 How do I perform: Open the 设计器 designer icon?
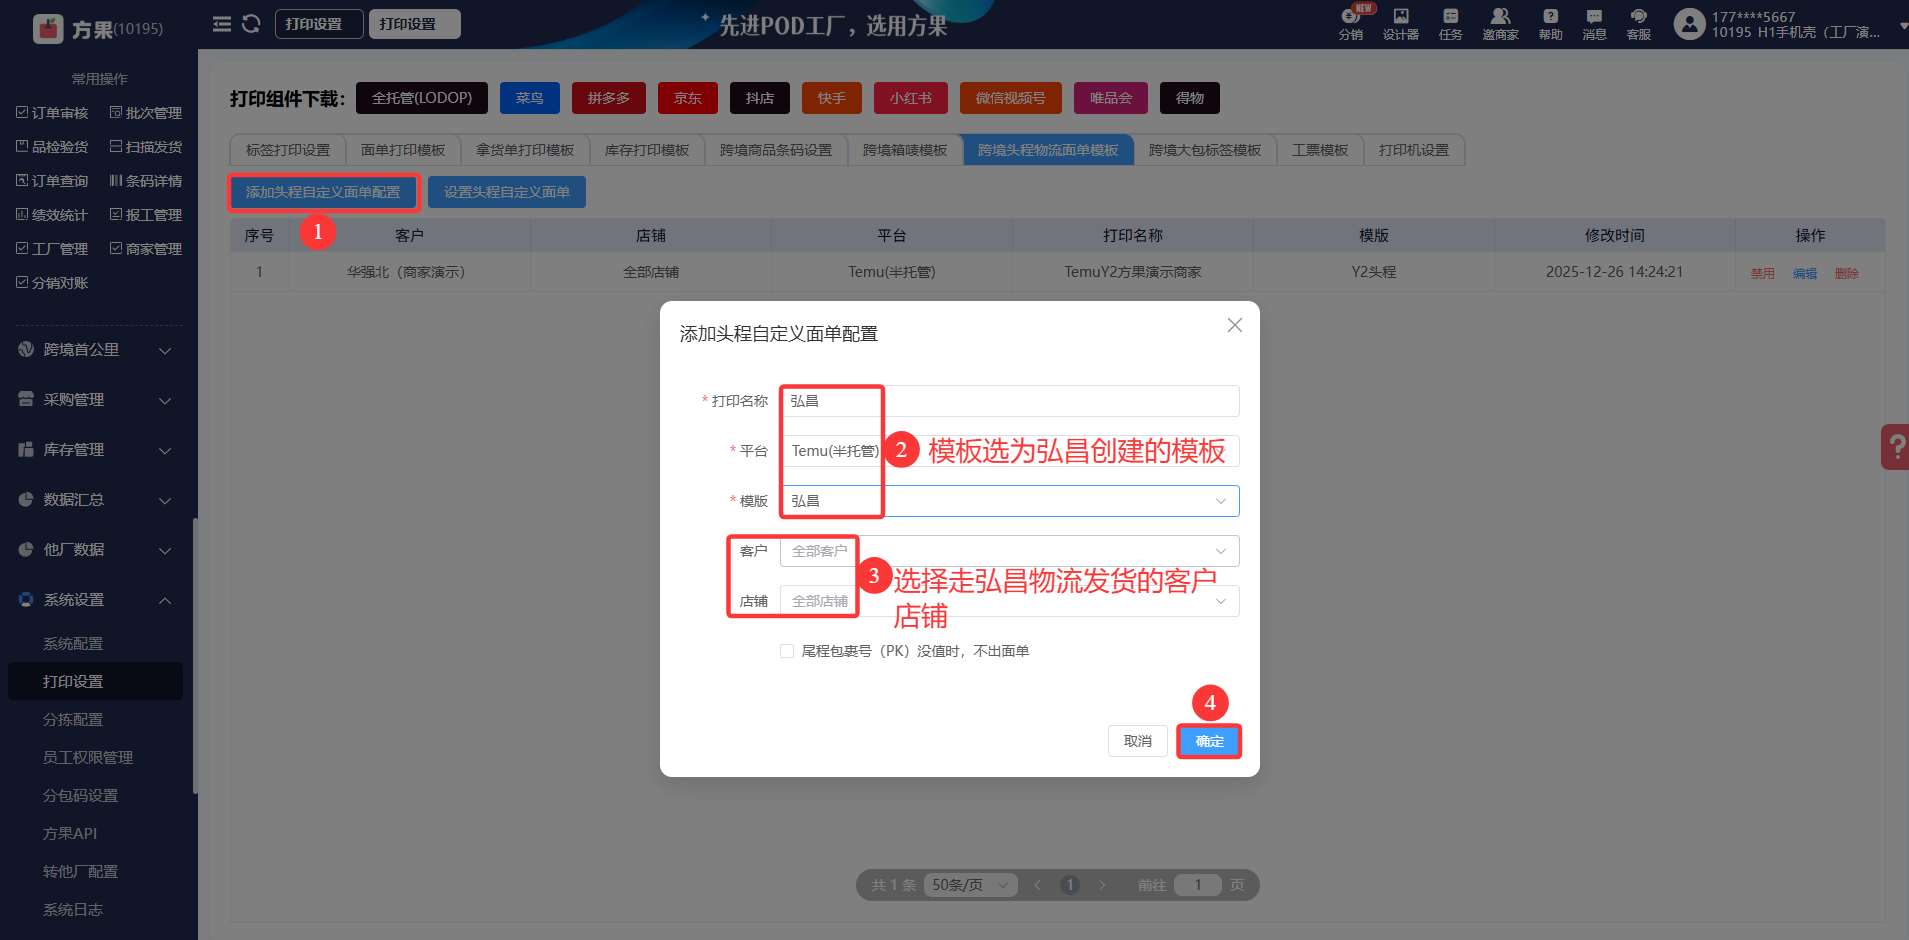tap(1400, 24)
